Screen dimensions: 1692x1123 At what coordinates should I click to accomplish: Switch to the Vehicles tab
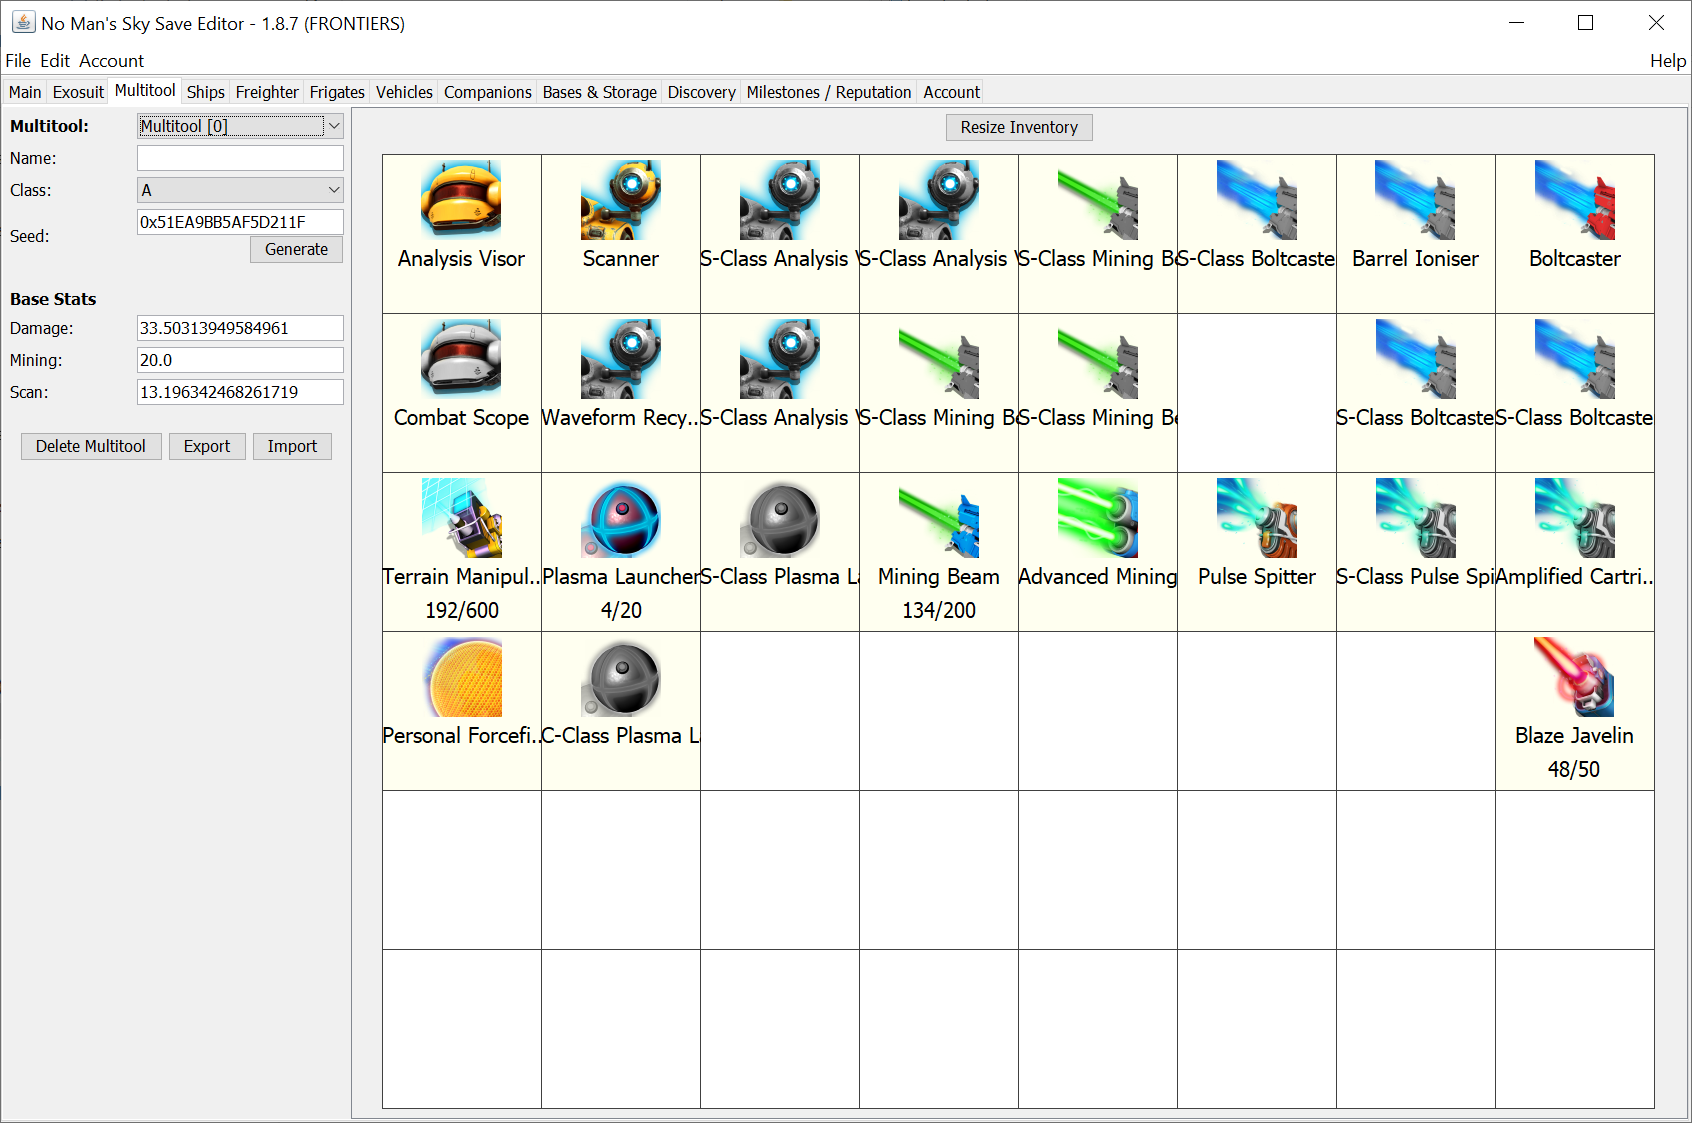[404, 92]
